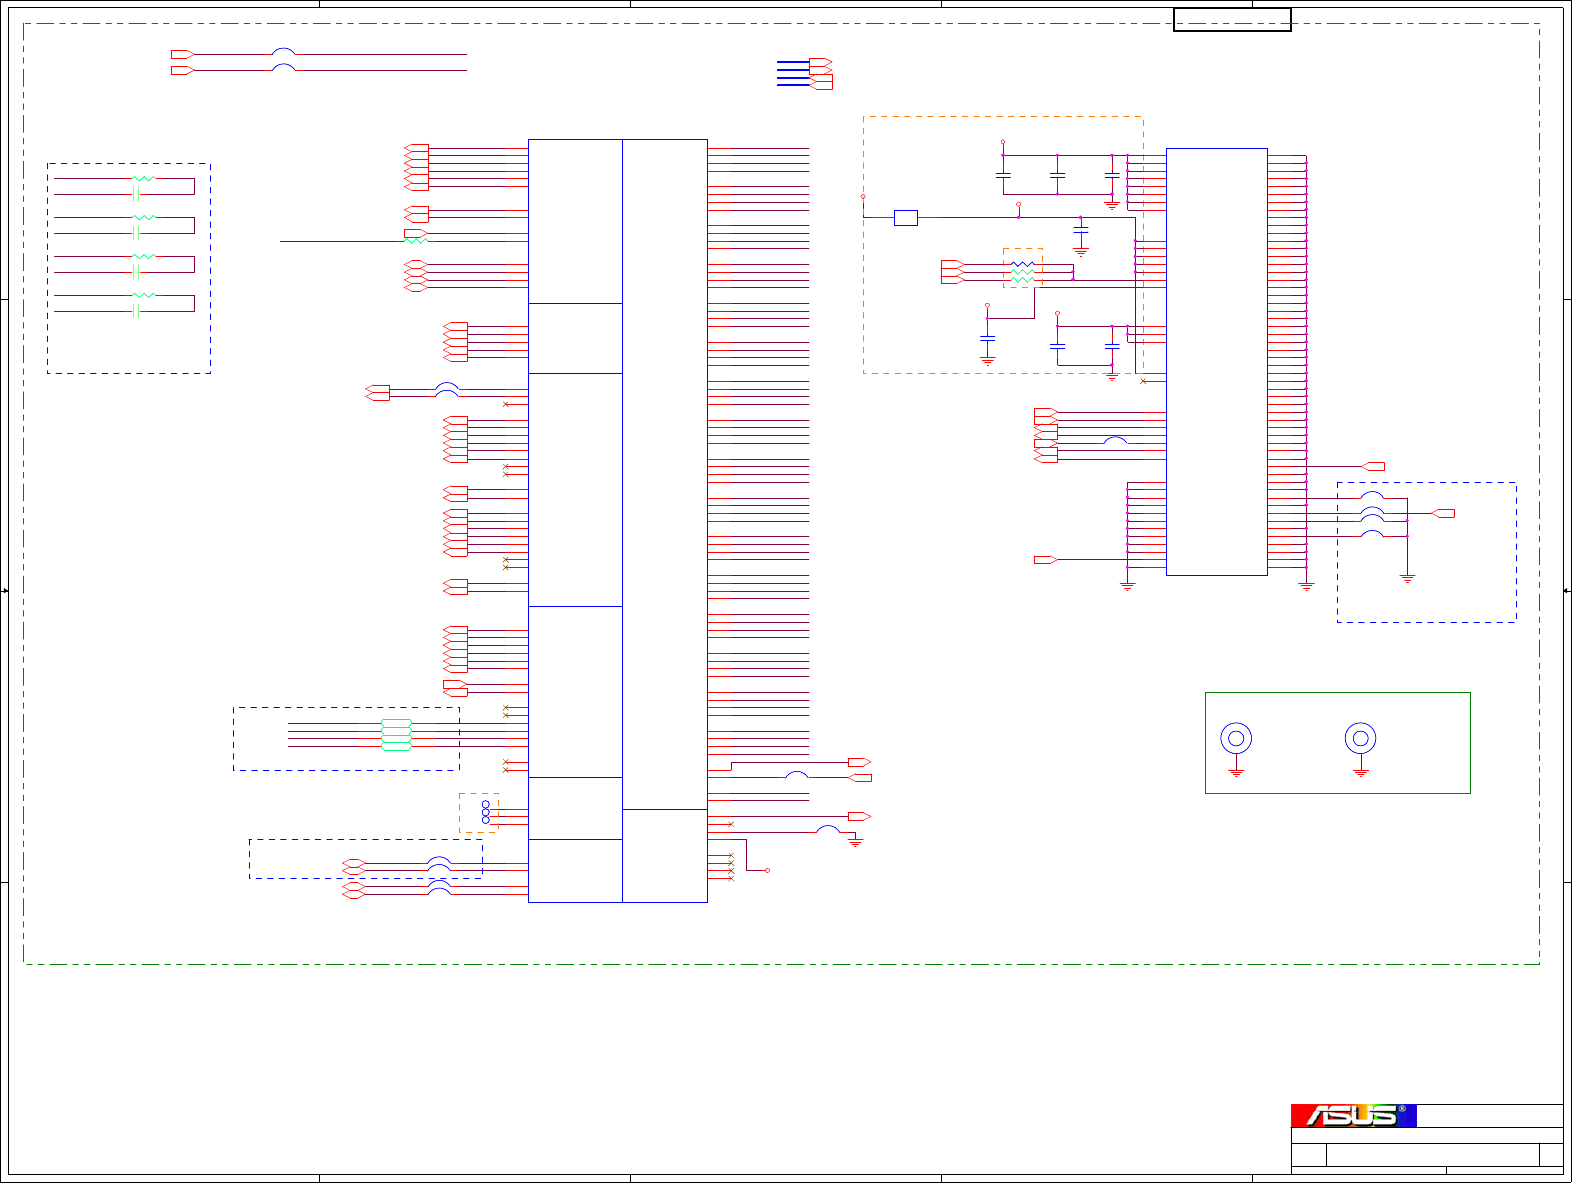The height and width of the screenshot is (1183, 1572).
Task: Select the ground symbol inside the right blue dashed box
Action: (1407, 578)
